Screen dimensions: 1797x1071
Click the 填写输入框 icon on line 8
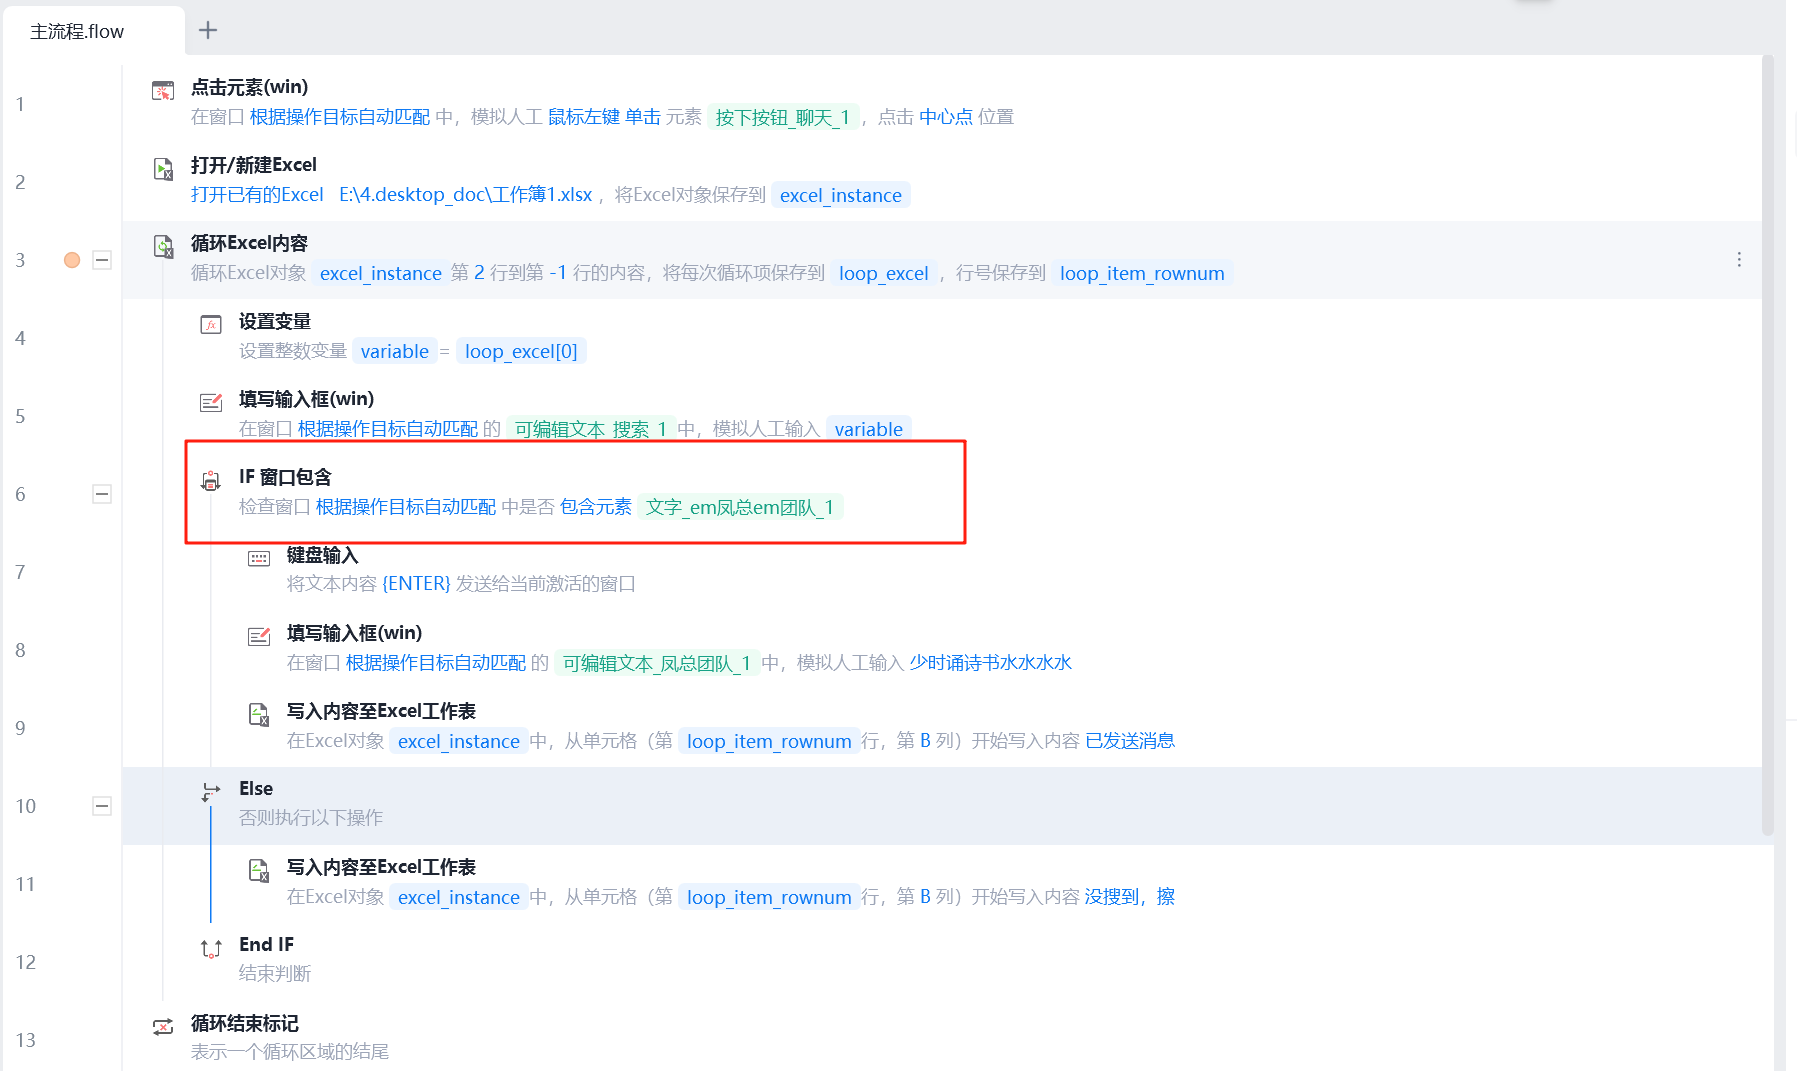click(x=259, y=636)
